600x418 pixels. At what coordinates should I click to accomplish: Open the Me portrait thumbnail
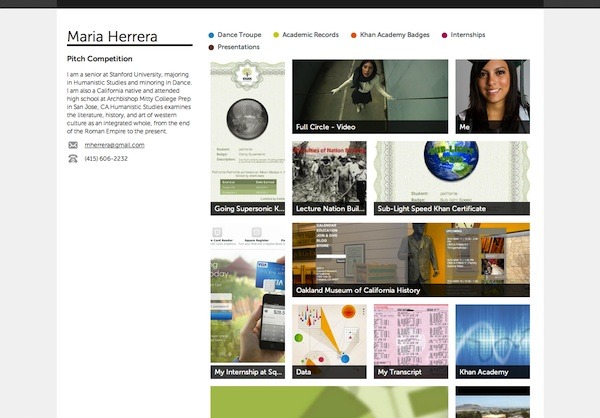pos(492,96)
